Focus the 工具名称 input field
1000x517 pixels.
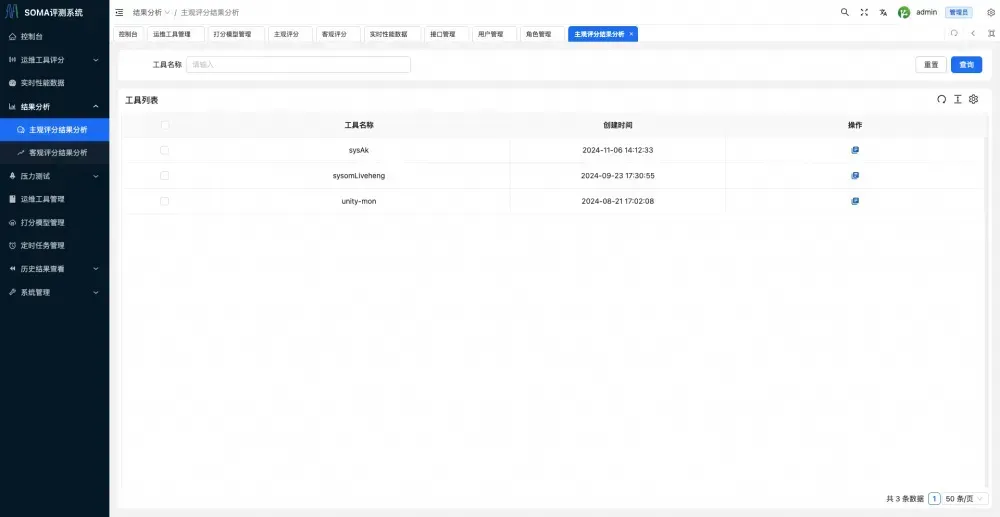298,64
